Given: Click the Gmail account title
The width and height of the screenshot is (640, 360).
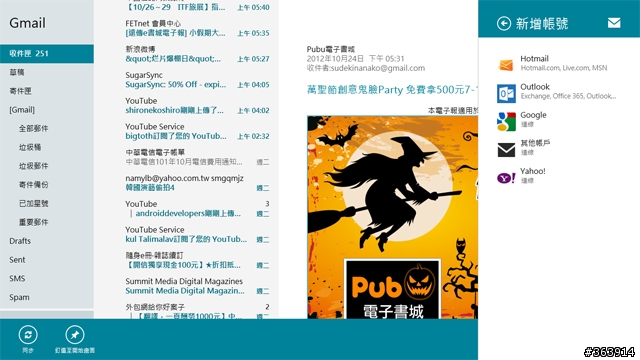Looking at the screenshot, I should pos(27,23).
